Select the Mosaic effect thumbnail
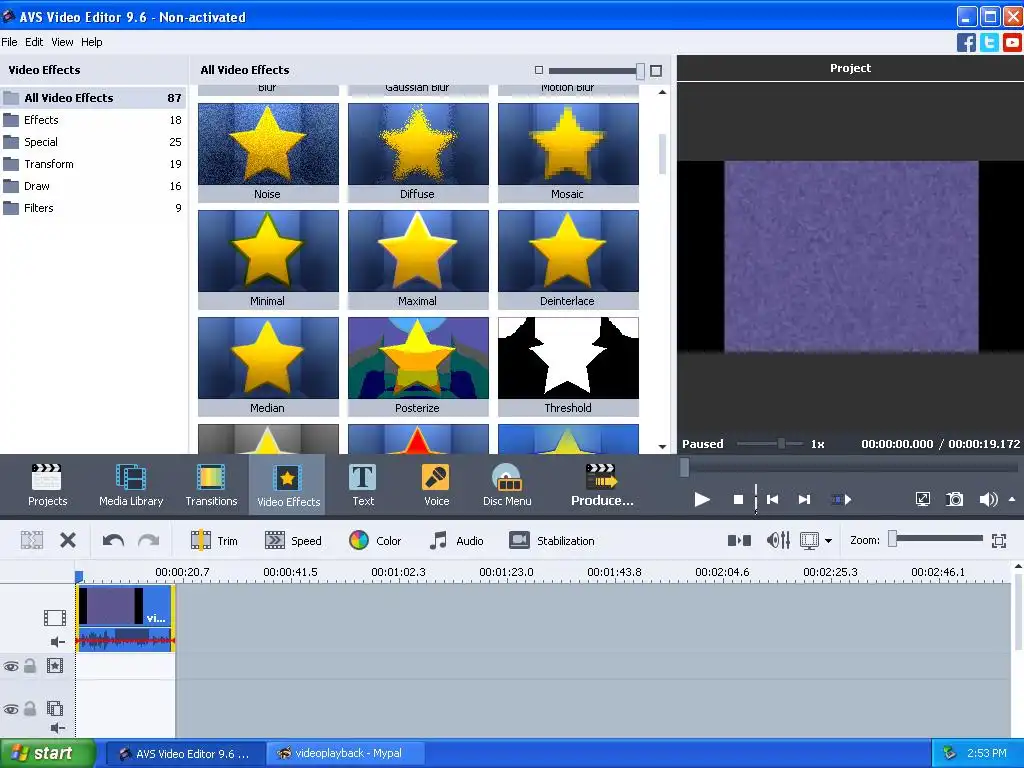 click(568, 152)
